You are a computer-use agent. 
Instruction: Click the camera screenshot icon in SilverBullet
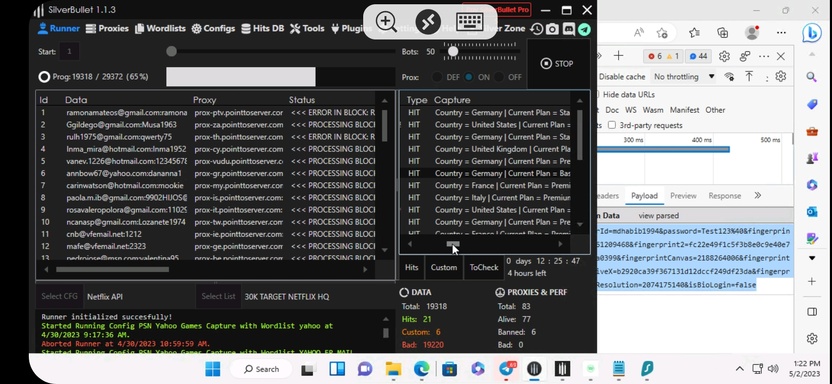point(552,29)
